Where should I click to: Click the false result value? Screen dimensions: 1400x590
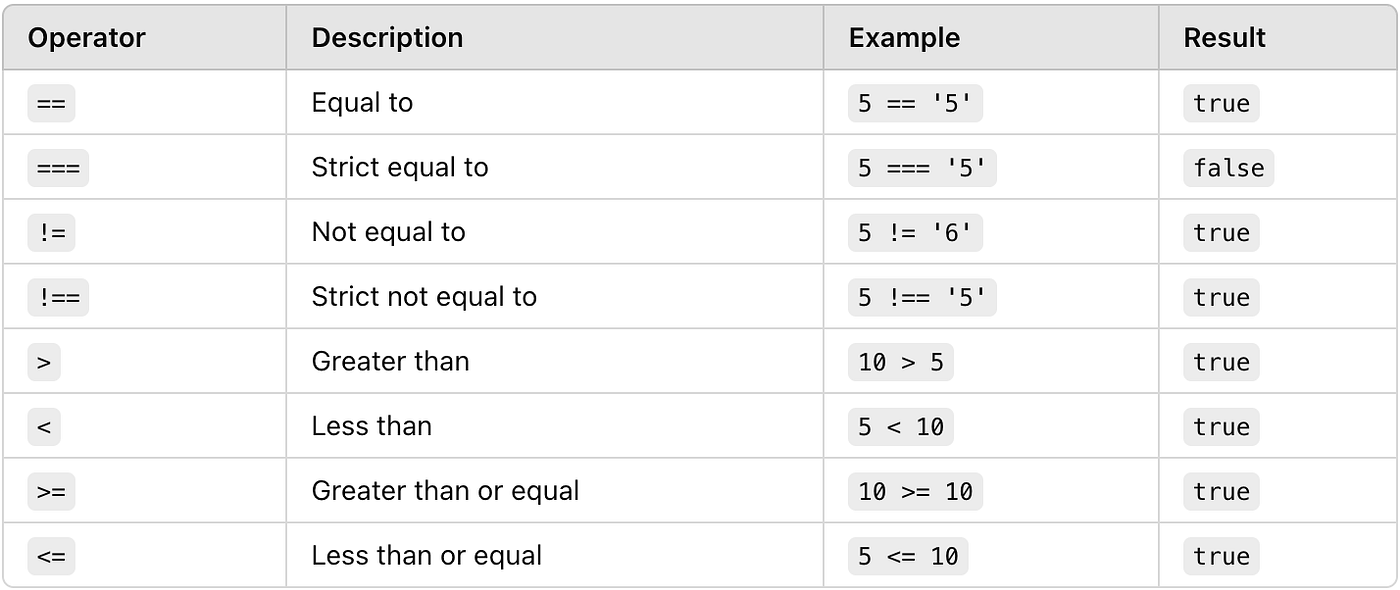pyautogui.click(x=1229, y=168)
